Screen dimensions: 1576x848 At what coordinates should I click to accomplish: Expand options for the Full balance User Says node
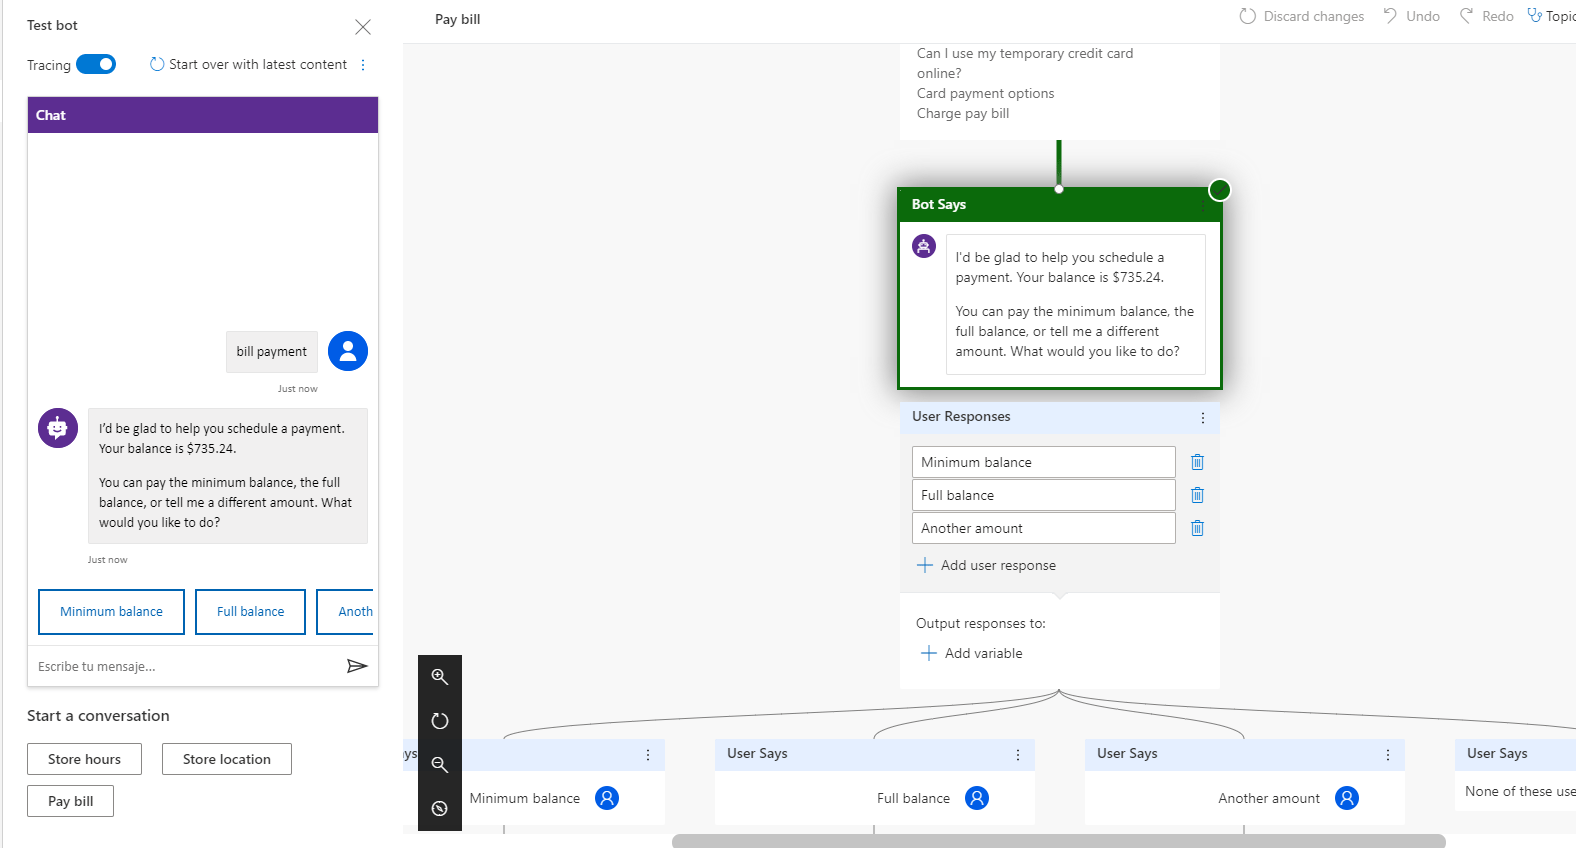click(1018, 755)
